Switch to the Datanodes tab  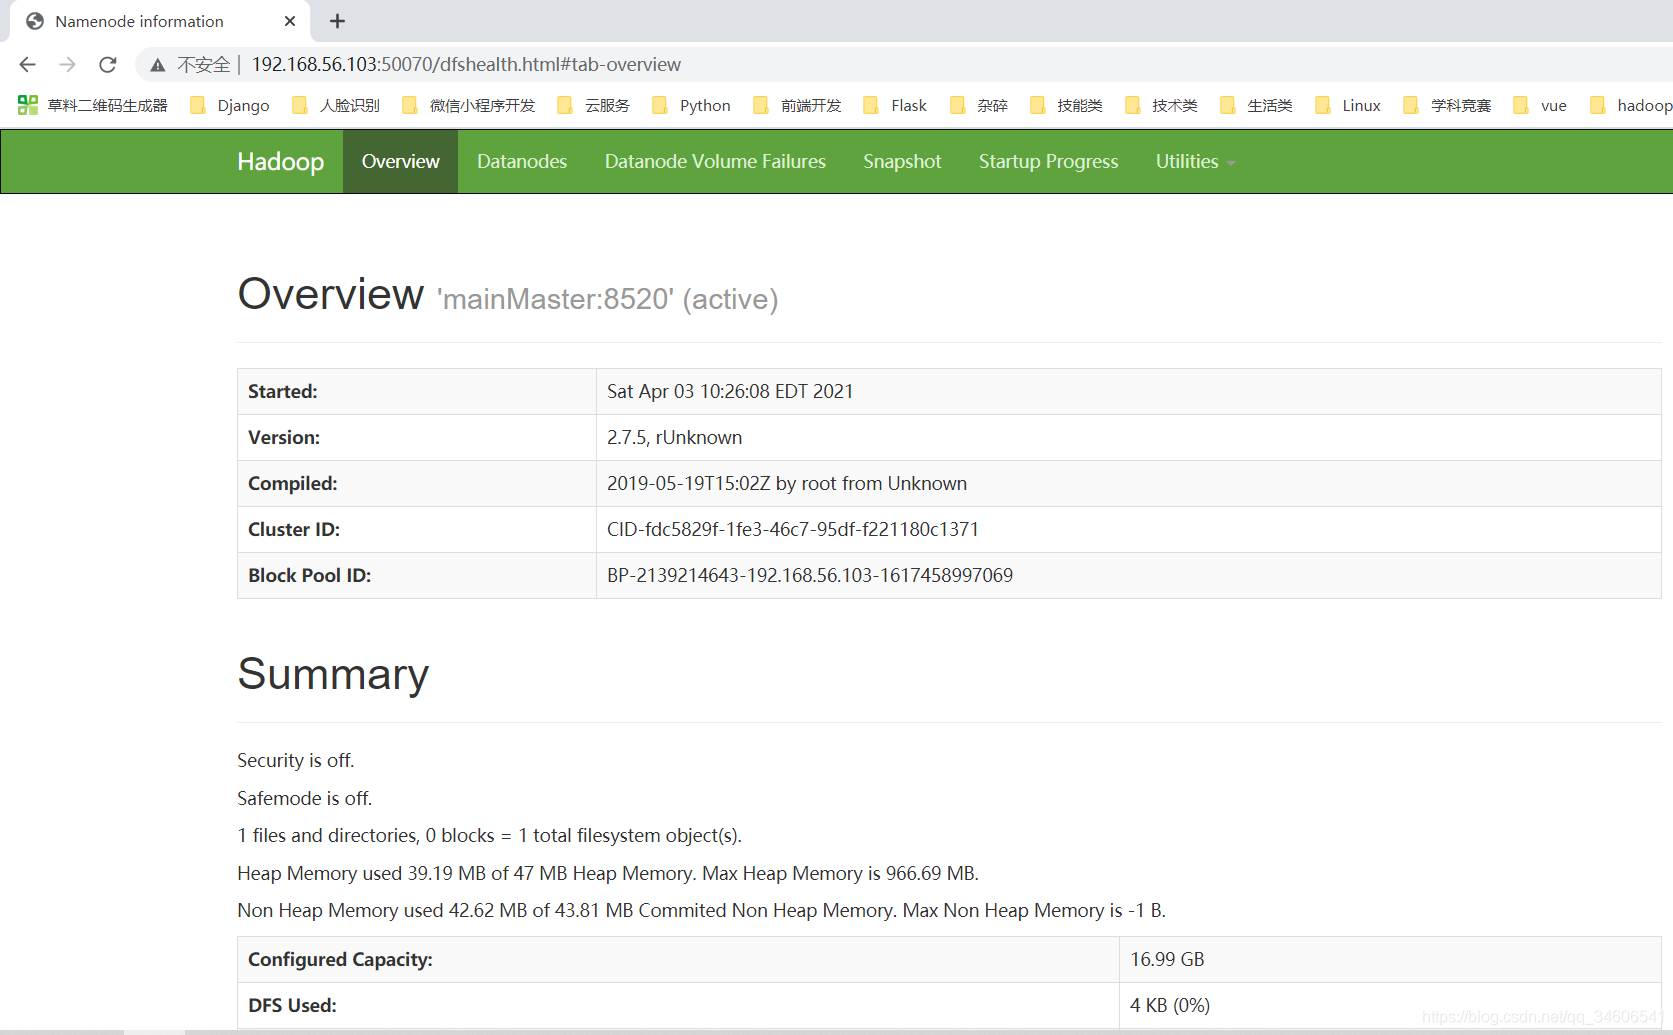click(x=522, y=161)
